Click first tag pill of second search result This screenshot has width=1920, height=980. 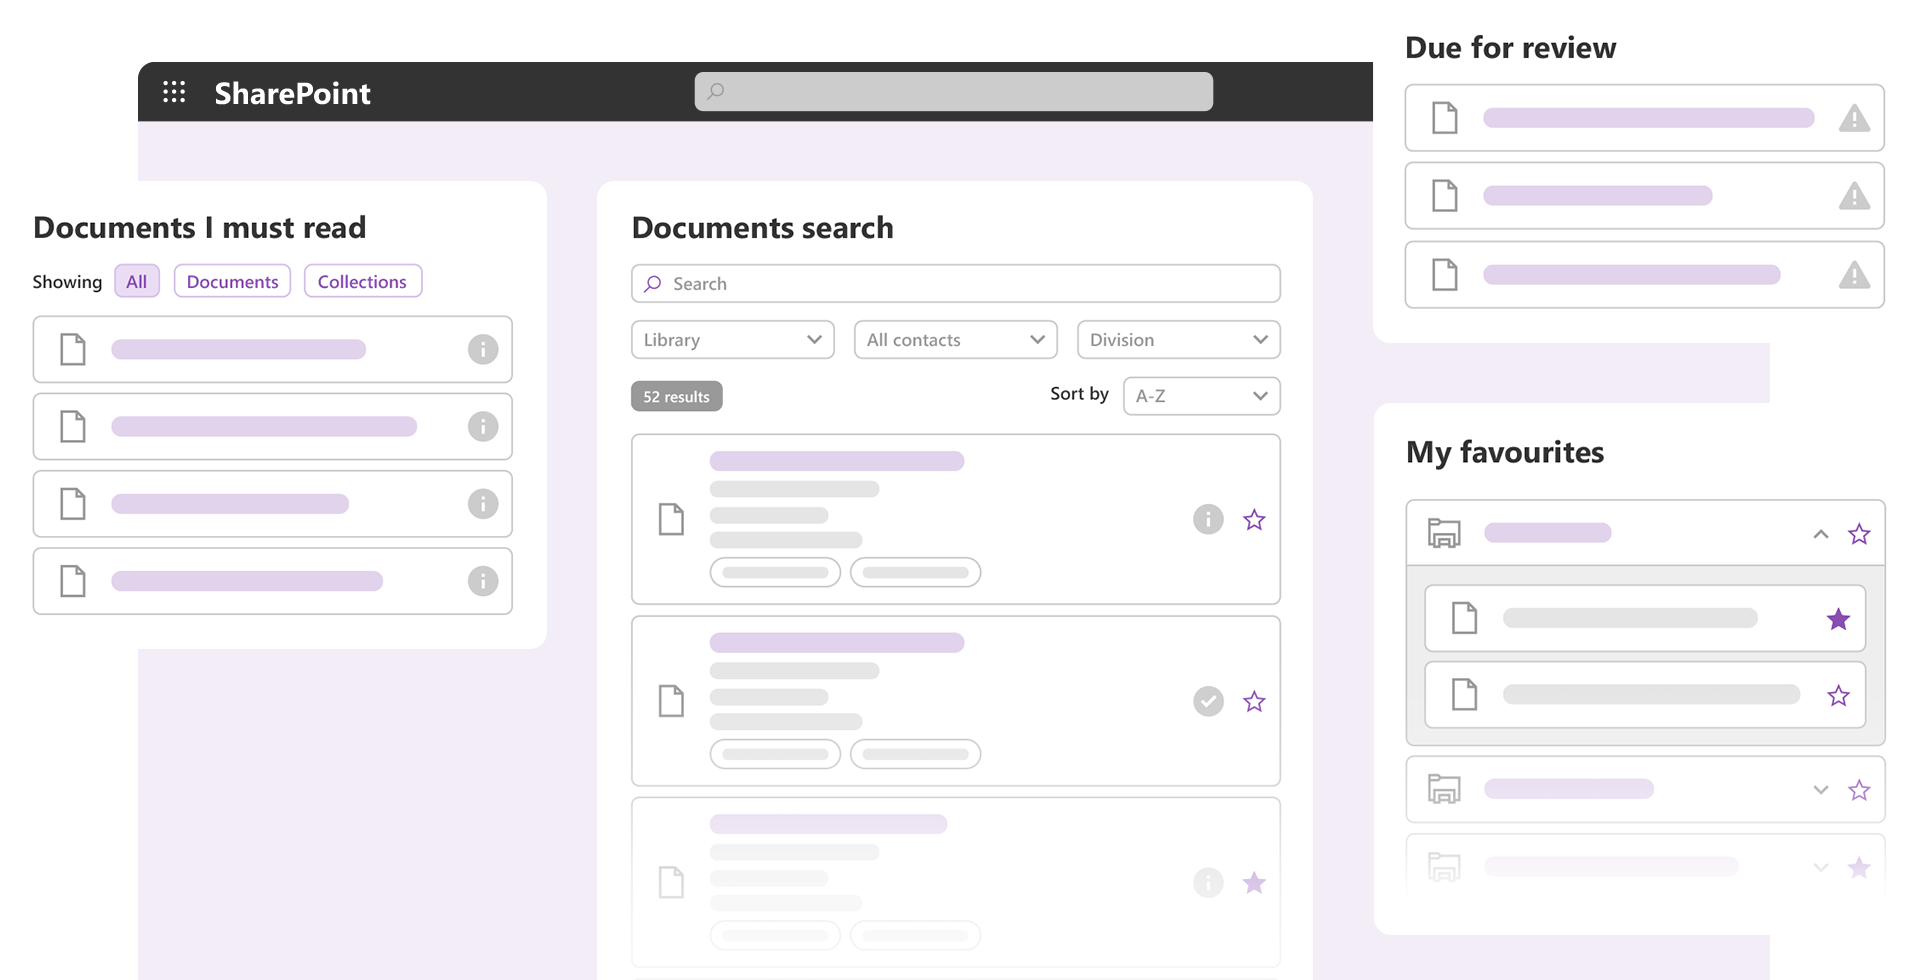[775, 753]
